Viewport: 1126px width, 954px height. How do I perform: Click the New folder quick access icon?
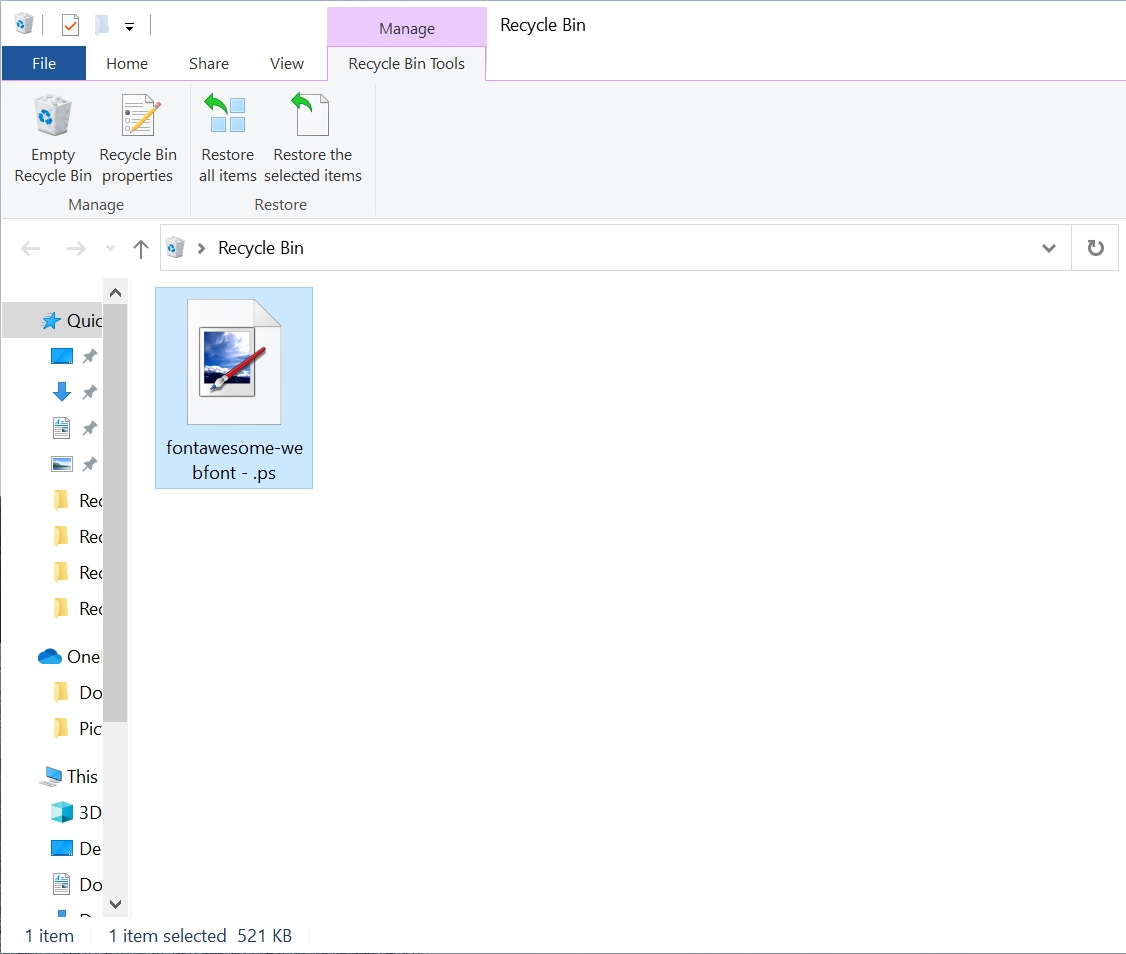pyautogui.click(x=102, y=25)
